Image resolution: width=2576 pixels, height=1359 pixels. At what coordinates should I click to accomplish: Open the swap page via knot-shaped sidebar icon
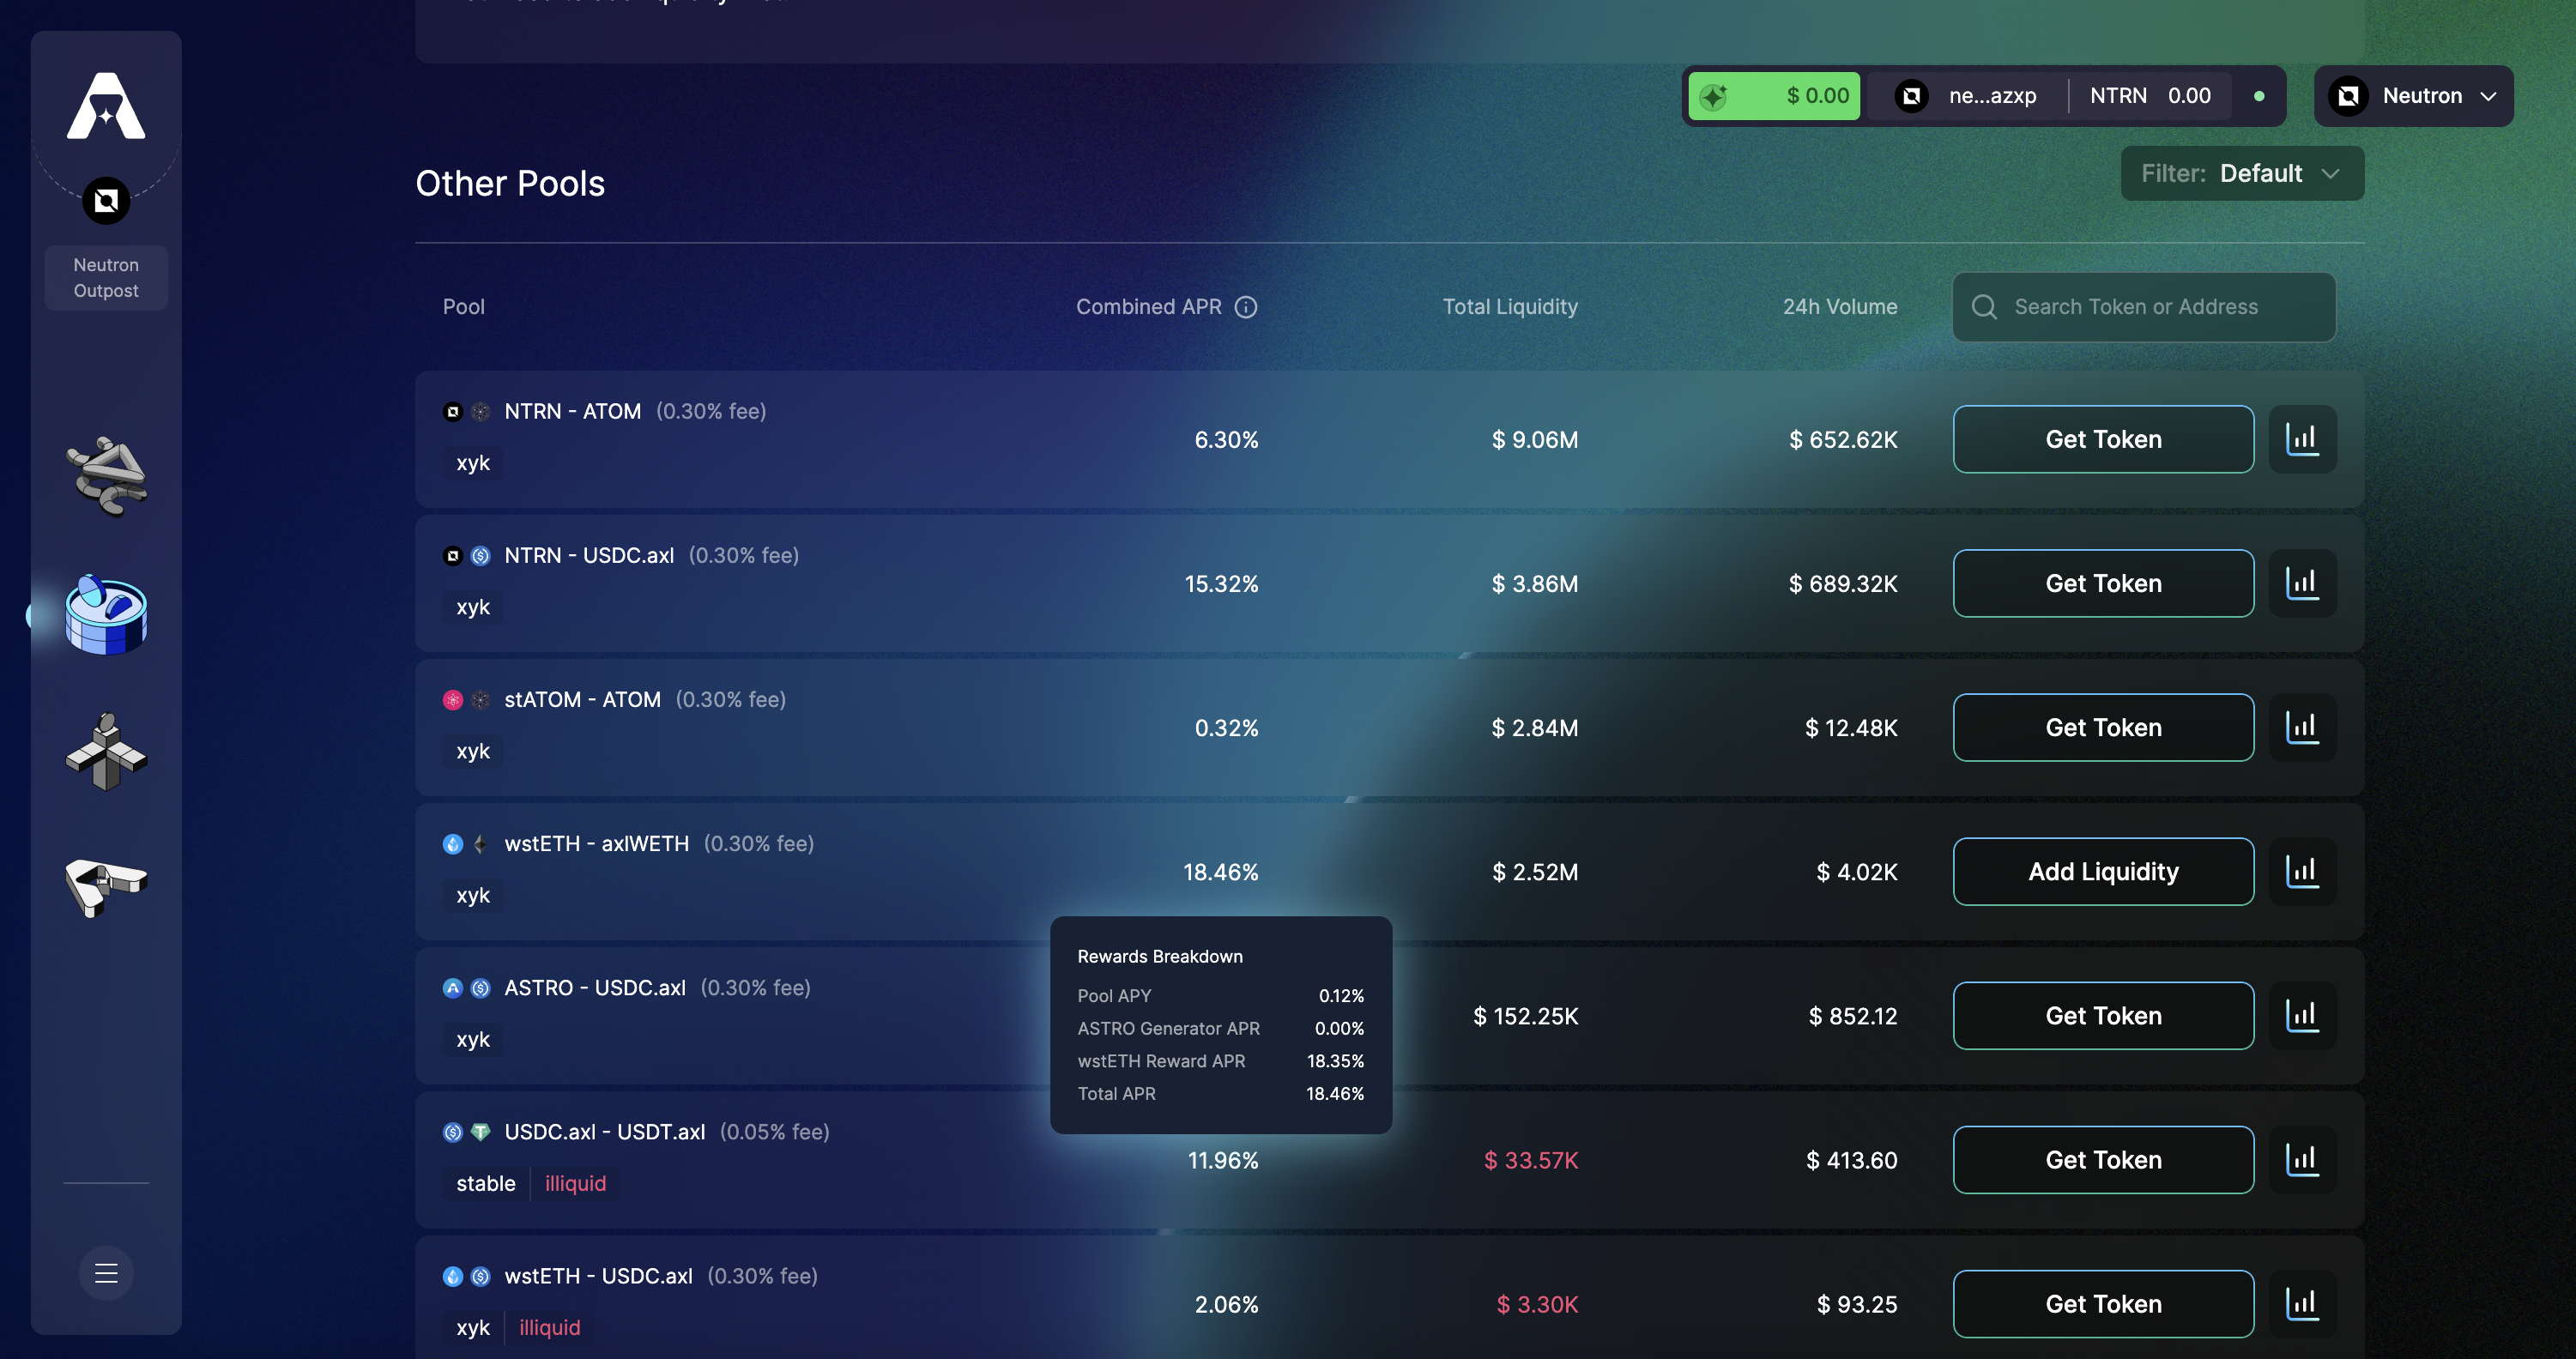click(106, 475)
